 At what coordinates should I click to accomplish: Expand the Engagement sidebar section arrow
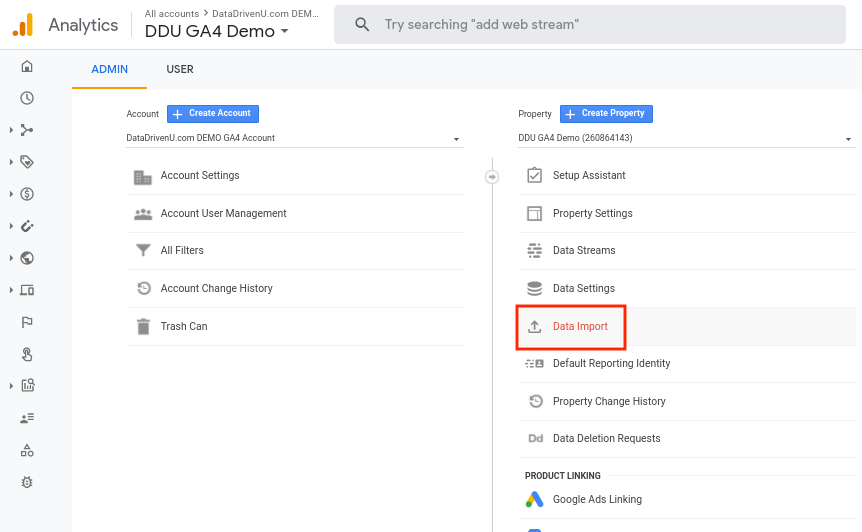click(11, 162)
